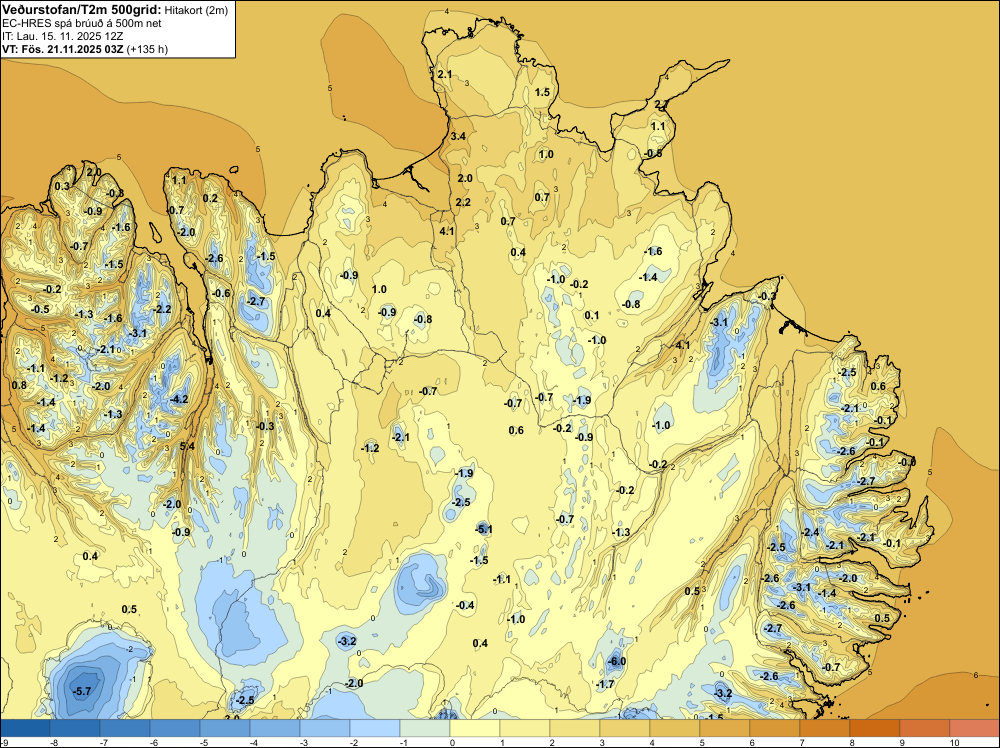This screenshot has width=1000, height=748.
Task: Select the legend swatch between 1 and 2
Action: (x=525, y=728)
